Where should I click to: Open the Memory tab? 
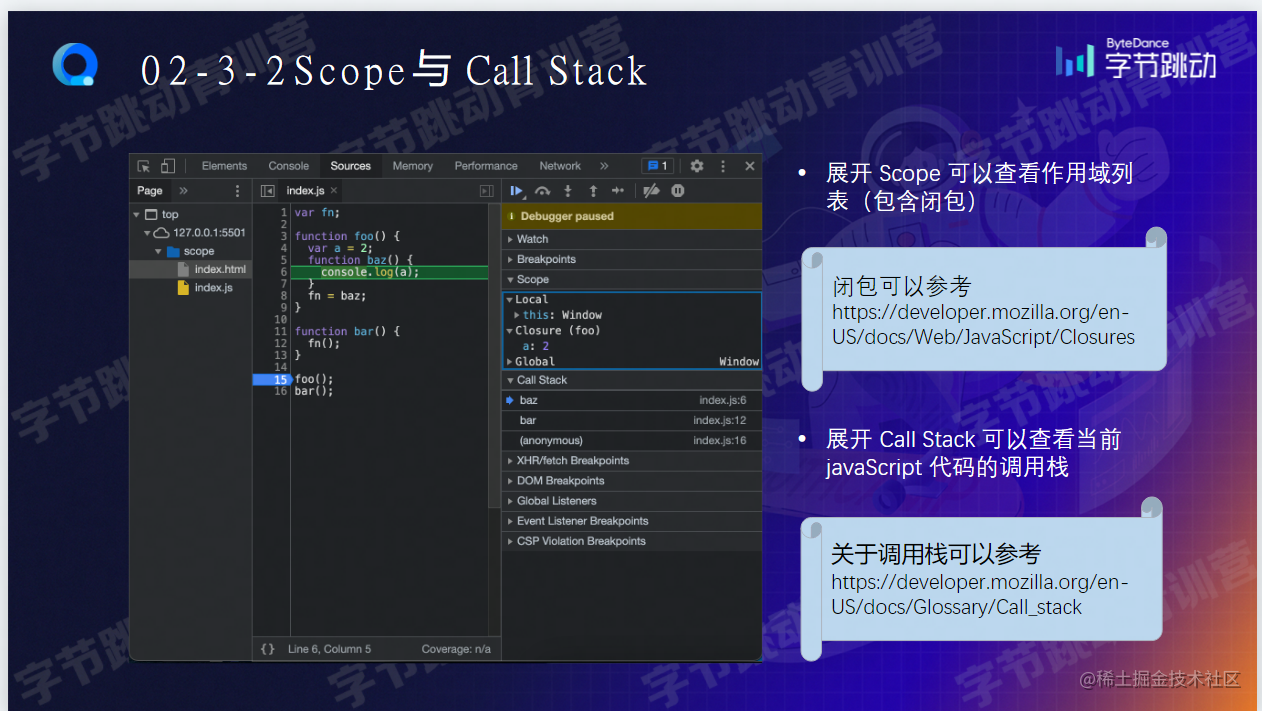point(413,166)
